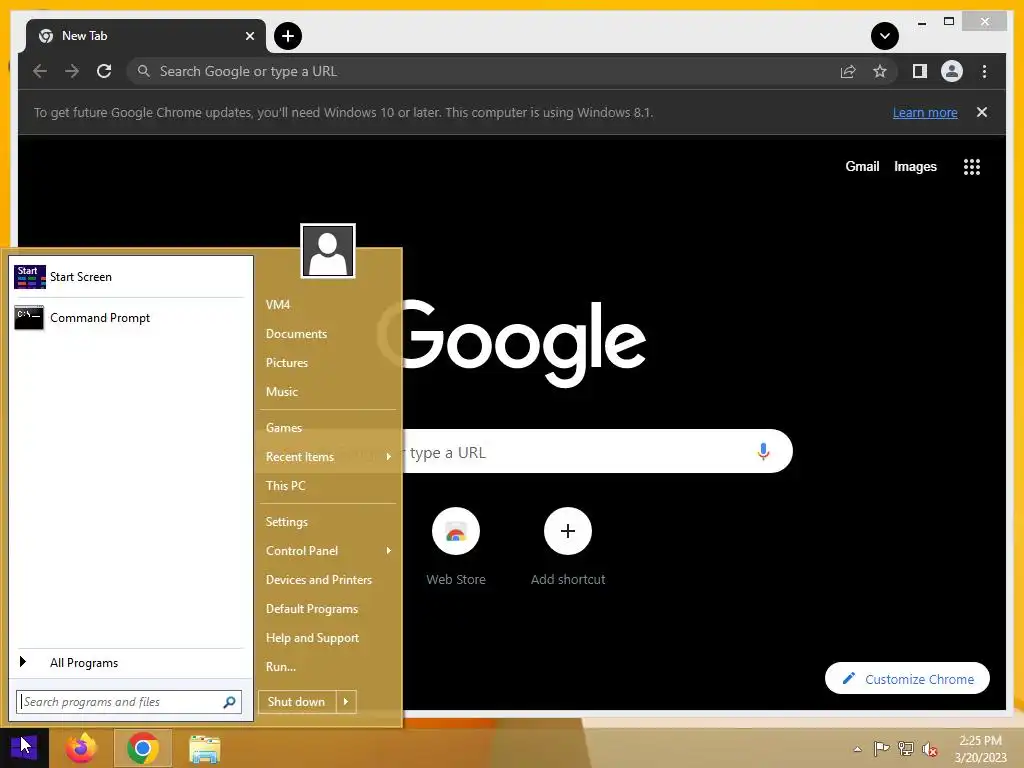The height and width of the screenshot is (768, 1024).
Task: Reload the current Chrome page
Action: pyautogui.click(x=104, y=71)
